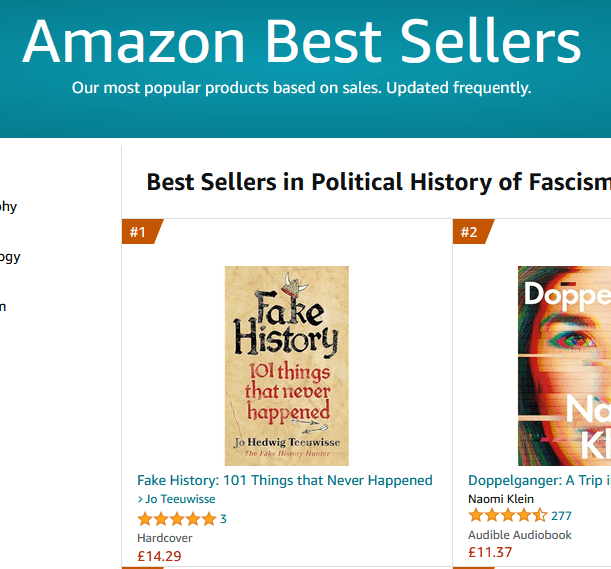Click the star rating under Naomi Klein
Image resolution: width=611 pixels, height=569 pixels.
(507, 516)
